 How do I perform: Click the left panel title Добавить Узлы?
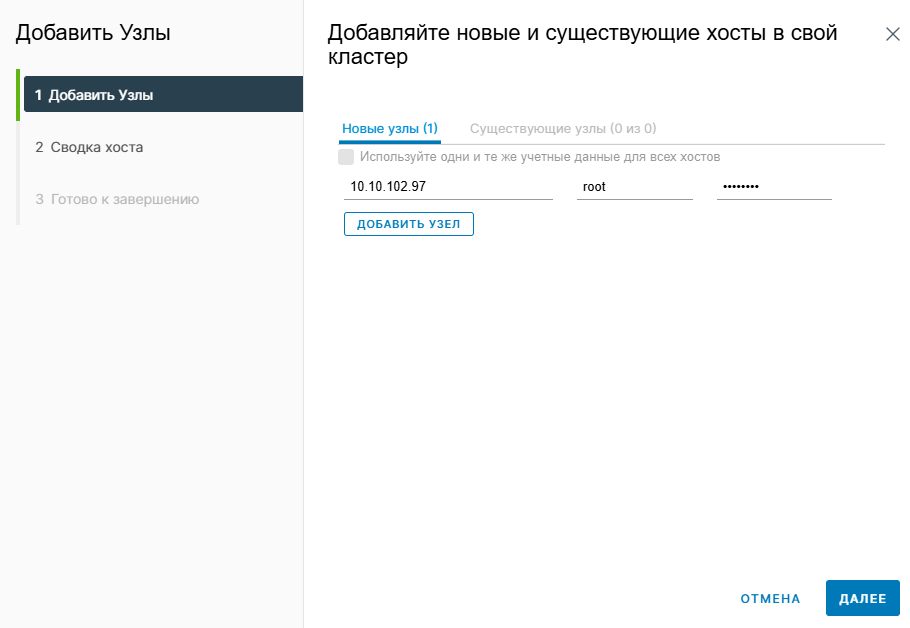pos(93,33)
